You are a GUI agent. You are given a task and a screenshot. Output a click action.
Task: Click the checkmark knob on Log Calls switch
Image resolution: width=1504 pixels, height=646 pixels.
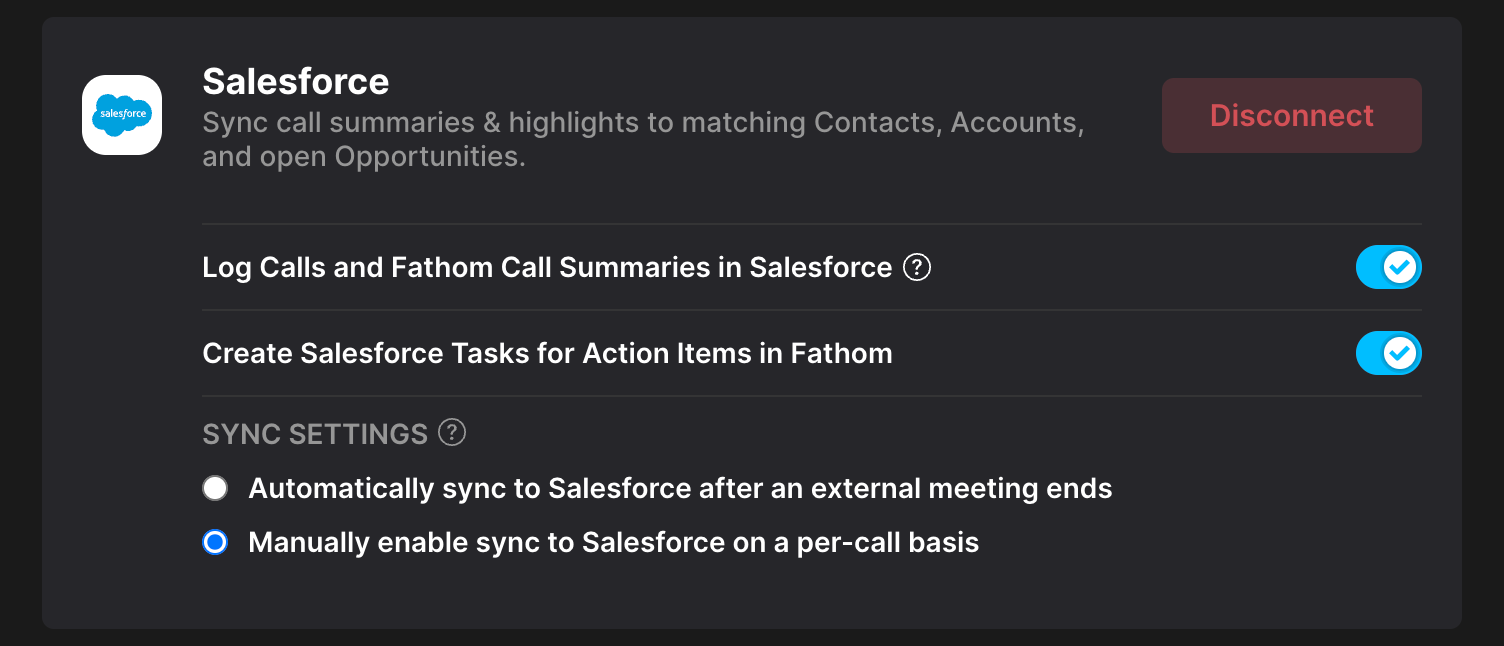point(1400,267)
